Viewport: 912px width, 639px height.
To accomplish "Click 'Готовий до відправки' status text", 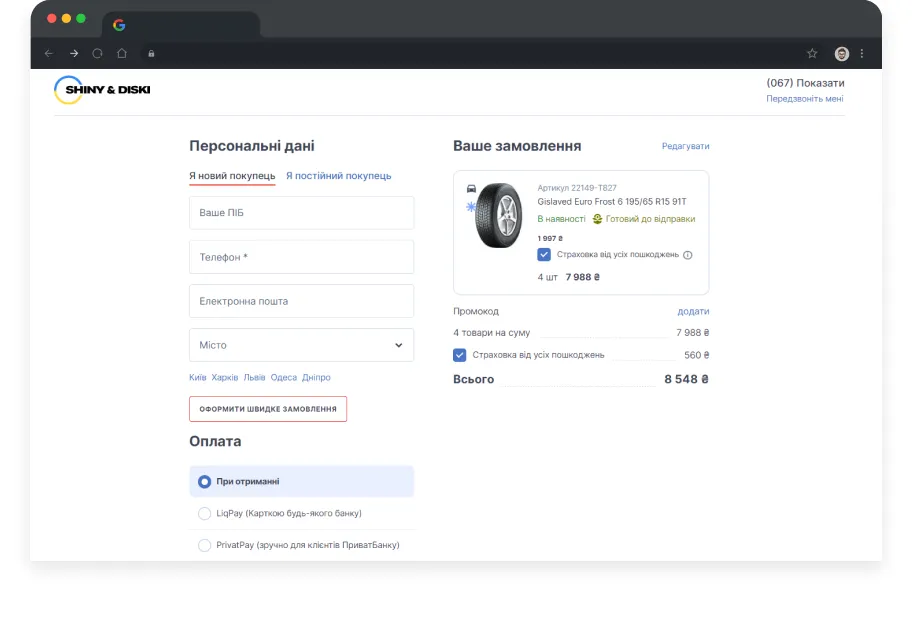I will click(650, 219).
